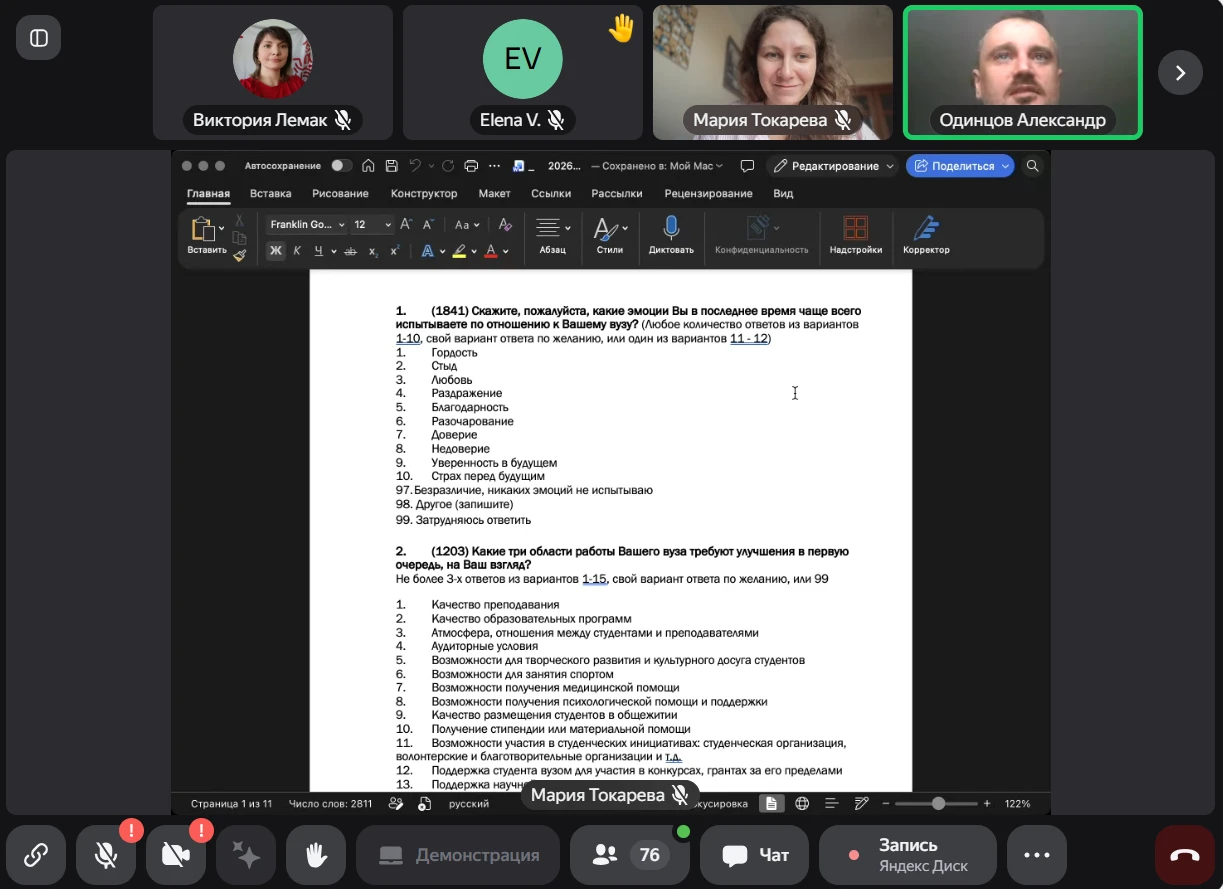The width and height of the screenshot is (1223, 889).
Task: Toggle bold formatting (Ж) button
Action: [x=276, y=251]
